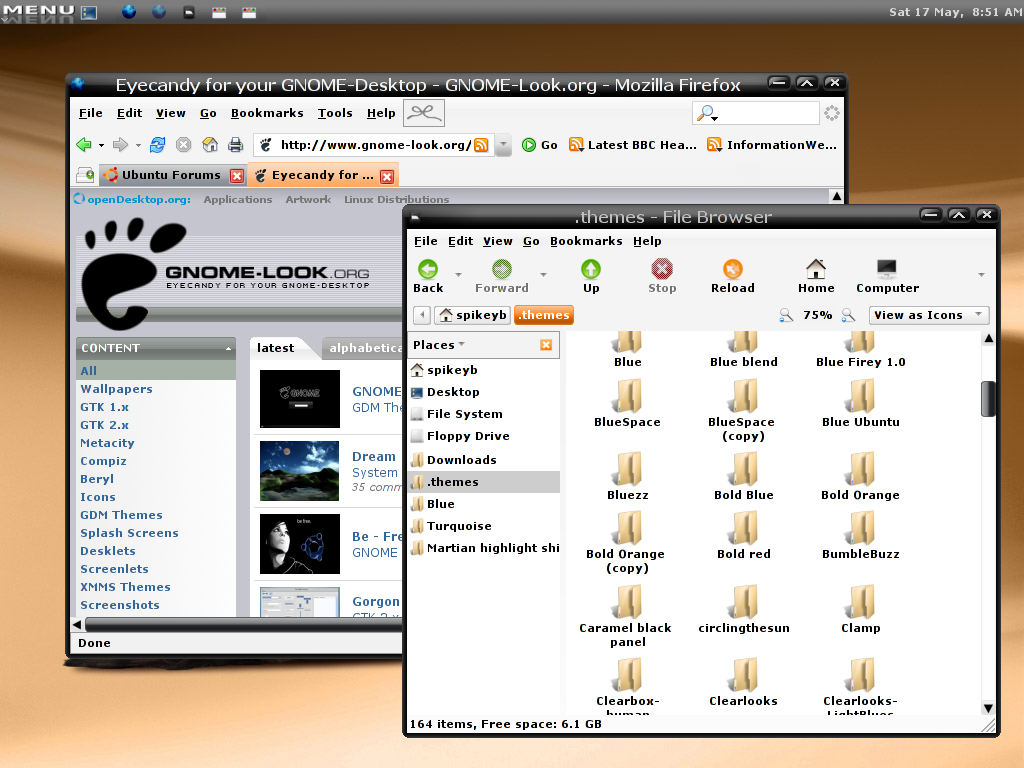Viewport: 1024px width, 768px height.
Task: Open File Browser Edit menu
Action: [460, 241]
